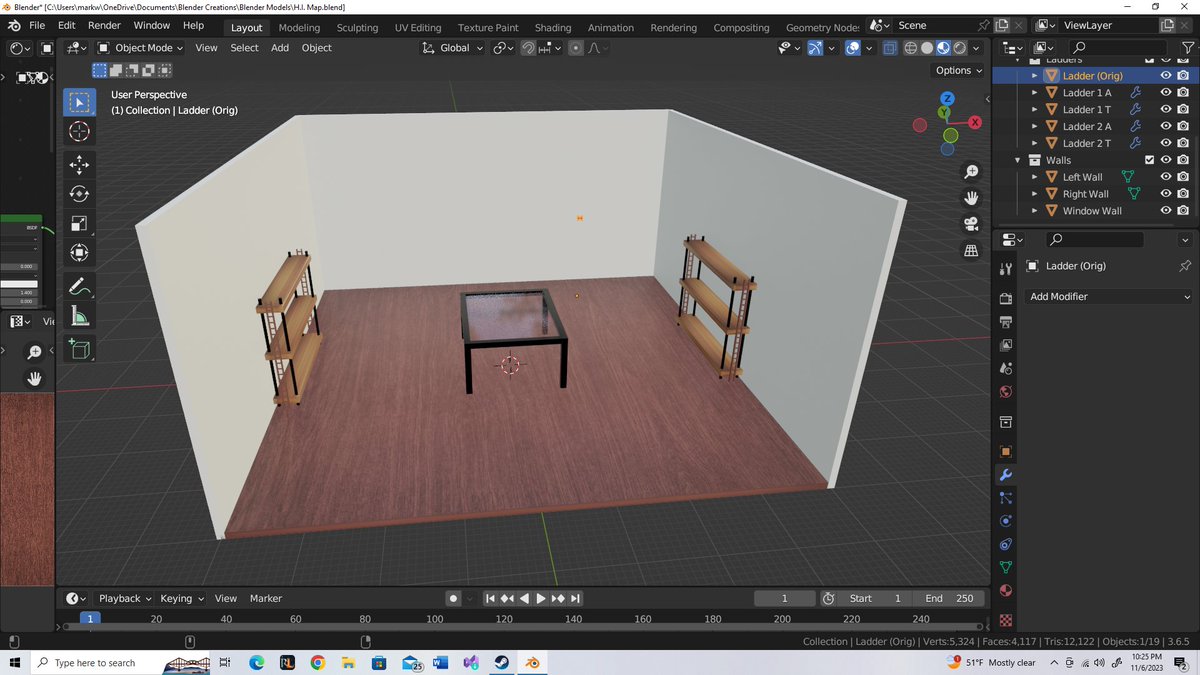Switch viewport shading to wireframe
The image size is (1200, 675).
coord(911,48)
